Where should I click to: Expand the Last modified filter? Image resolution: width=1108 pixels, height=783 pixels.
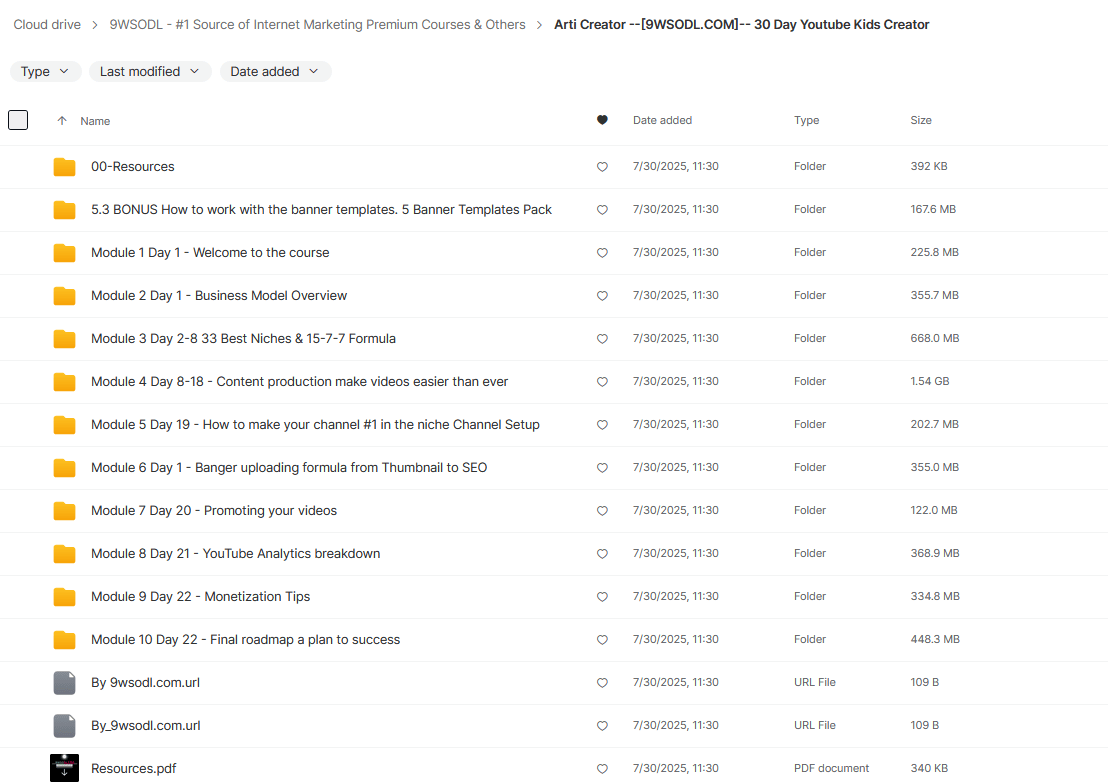pos(150,71)
